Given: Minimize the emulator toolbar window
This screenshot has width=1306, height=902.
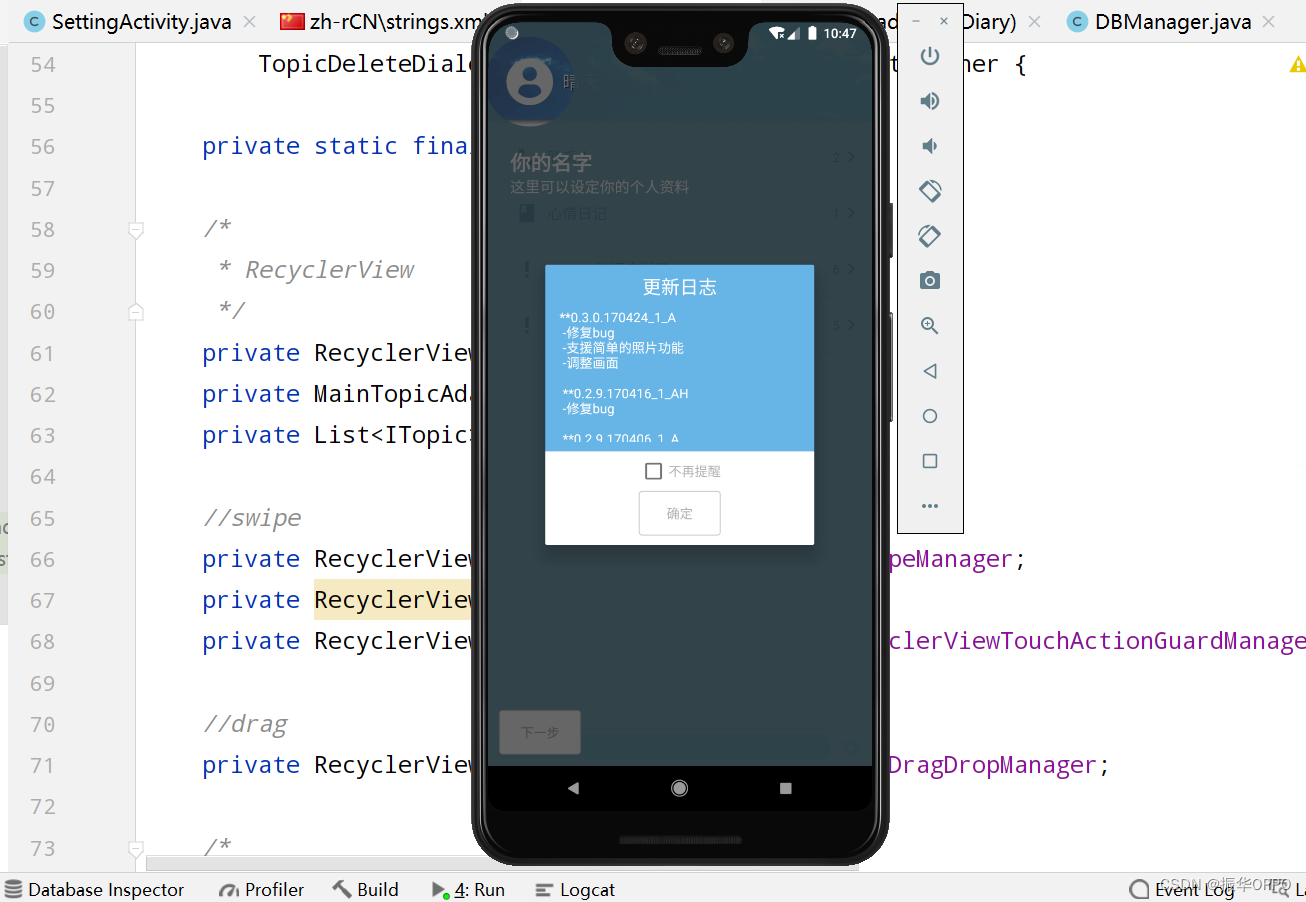Looking at the screenshot, I should click(916, 21).
